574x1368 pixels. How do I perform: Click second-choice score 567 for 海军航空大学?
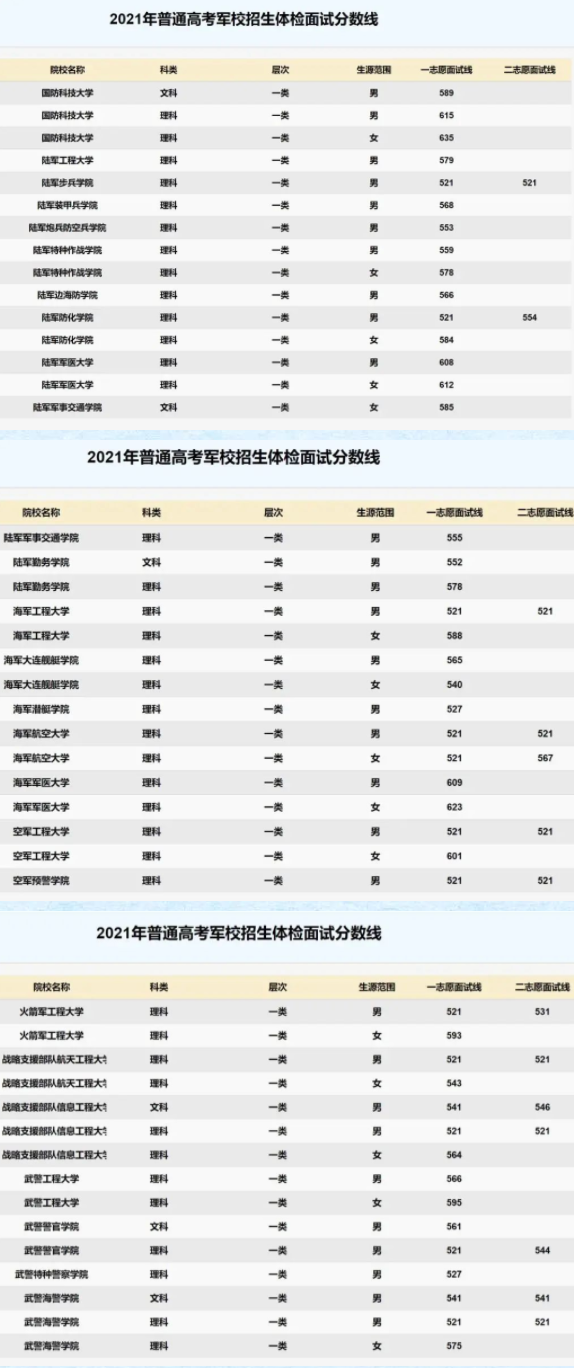click(545, 758)
